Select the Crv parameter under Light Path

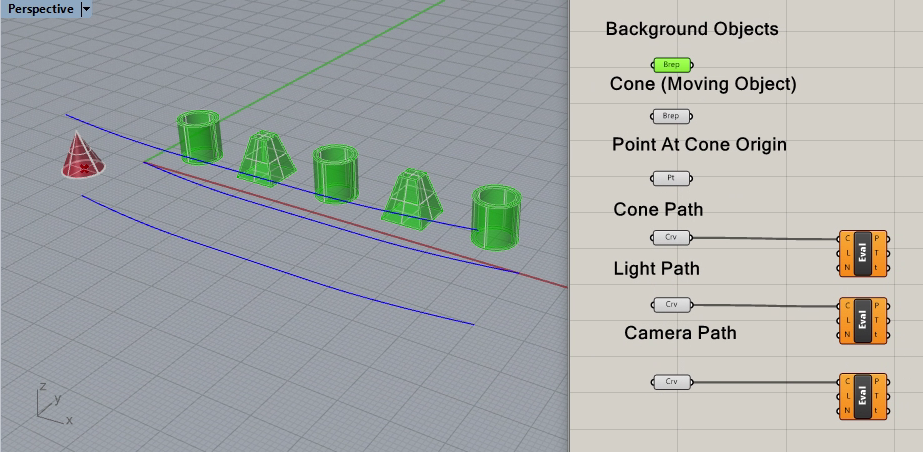671,304
